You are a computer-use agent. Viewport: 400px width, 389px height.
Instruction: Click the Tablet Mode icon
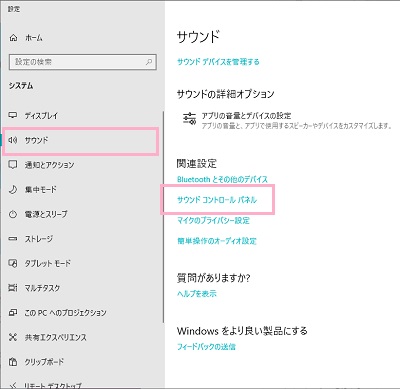click(13, 263)
